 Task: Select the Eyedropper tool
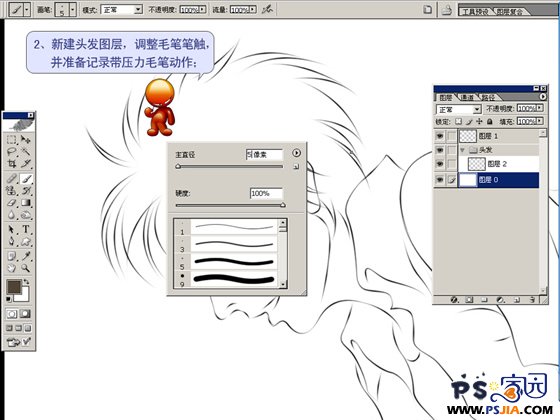(26, 255)
